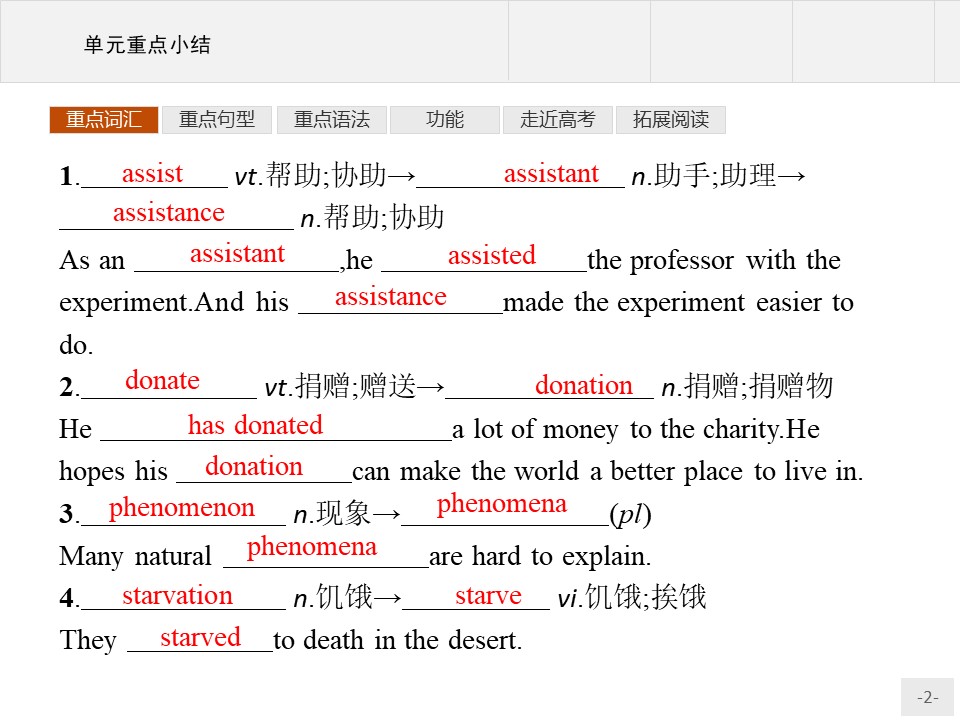Click the red answer assist in item 1
The width and height of the screenshot is (960, 720).
pyautogui.click(x=152, y=172)
